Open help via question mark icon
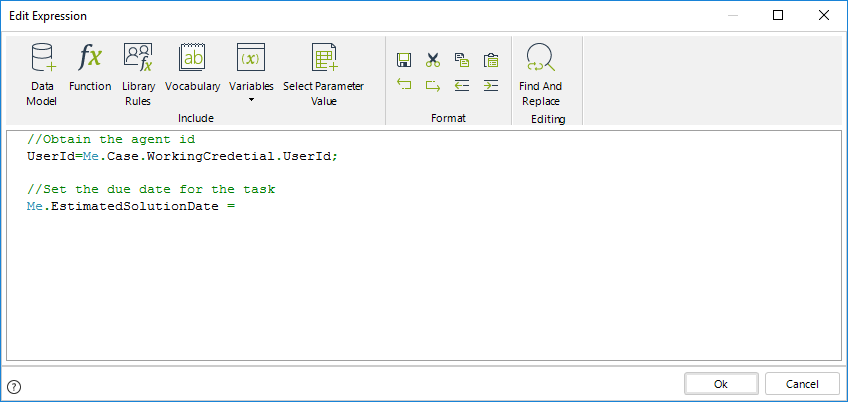The height and width of the screenshot is (402, 848). [14, 386]
